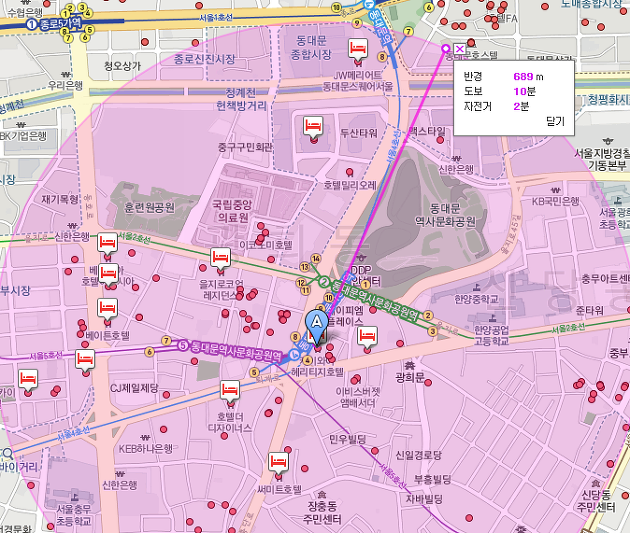
Task: Click the 민우빌딩 label
Action: click(x=348, y=439)
